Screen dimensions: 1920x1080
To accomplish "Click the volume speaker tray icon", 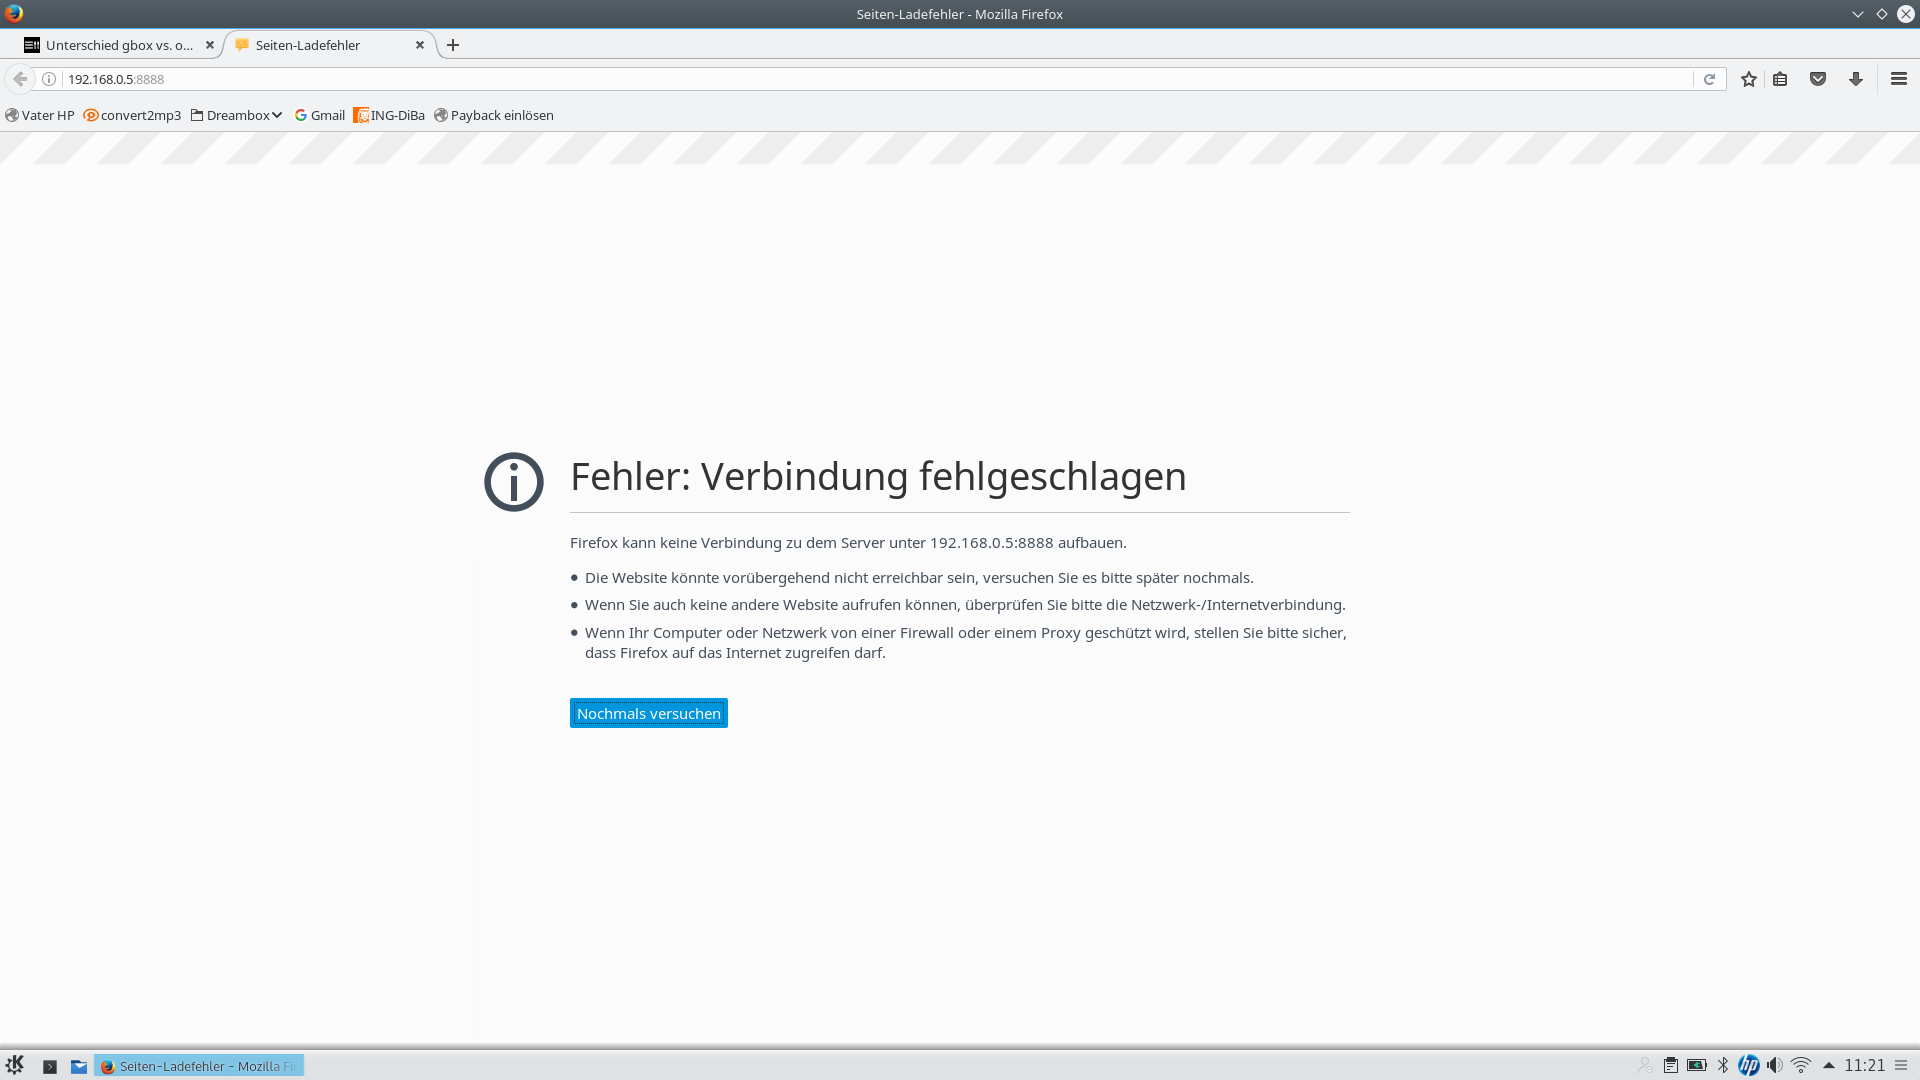I will click(1774, 1065).
